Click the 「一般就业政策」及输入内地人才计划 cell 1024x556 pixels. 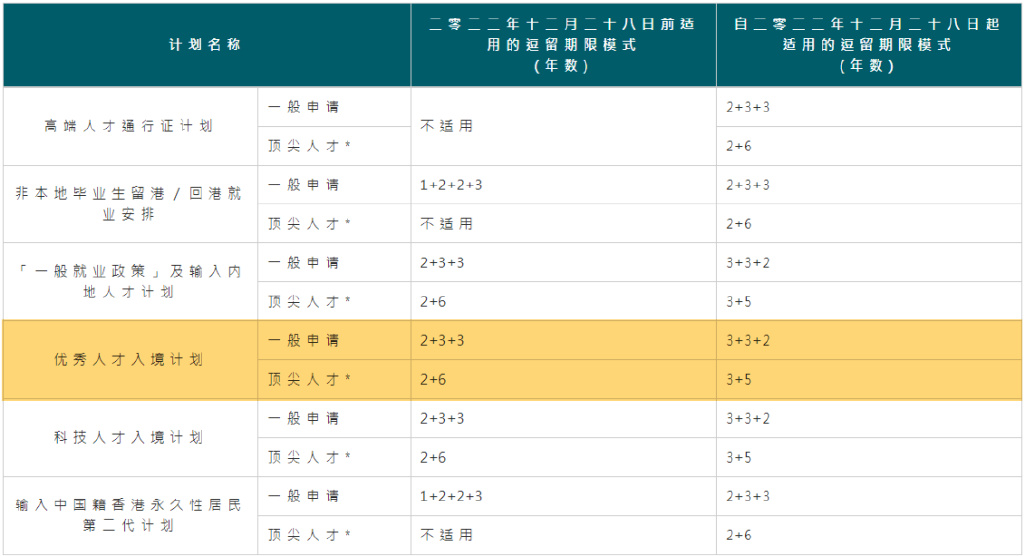(129, 282)
